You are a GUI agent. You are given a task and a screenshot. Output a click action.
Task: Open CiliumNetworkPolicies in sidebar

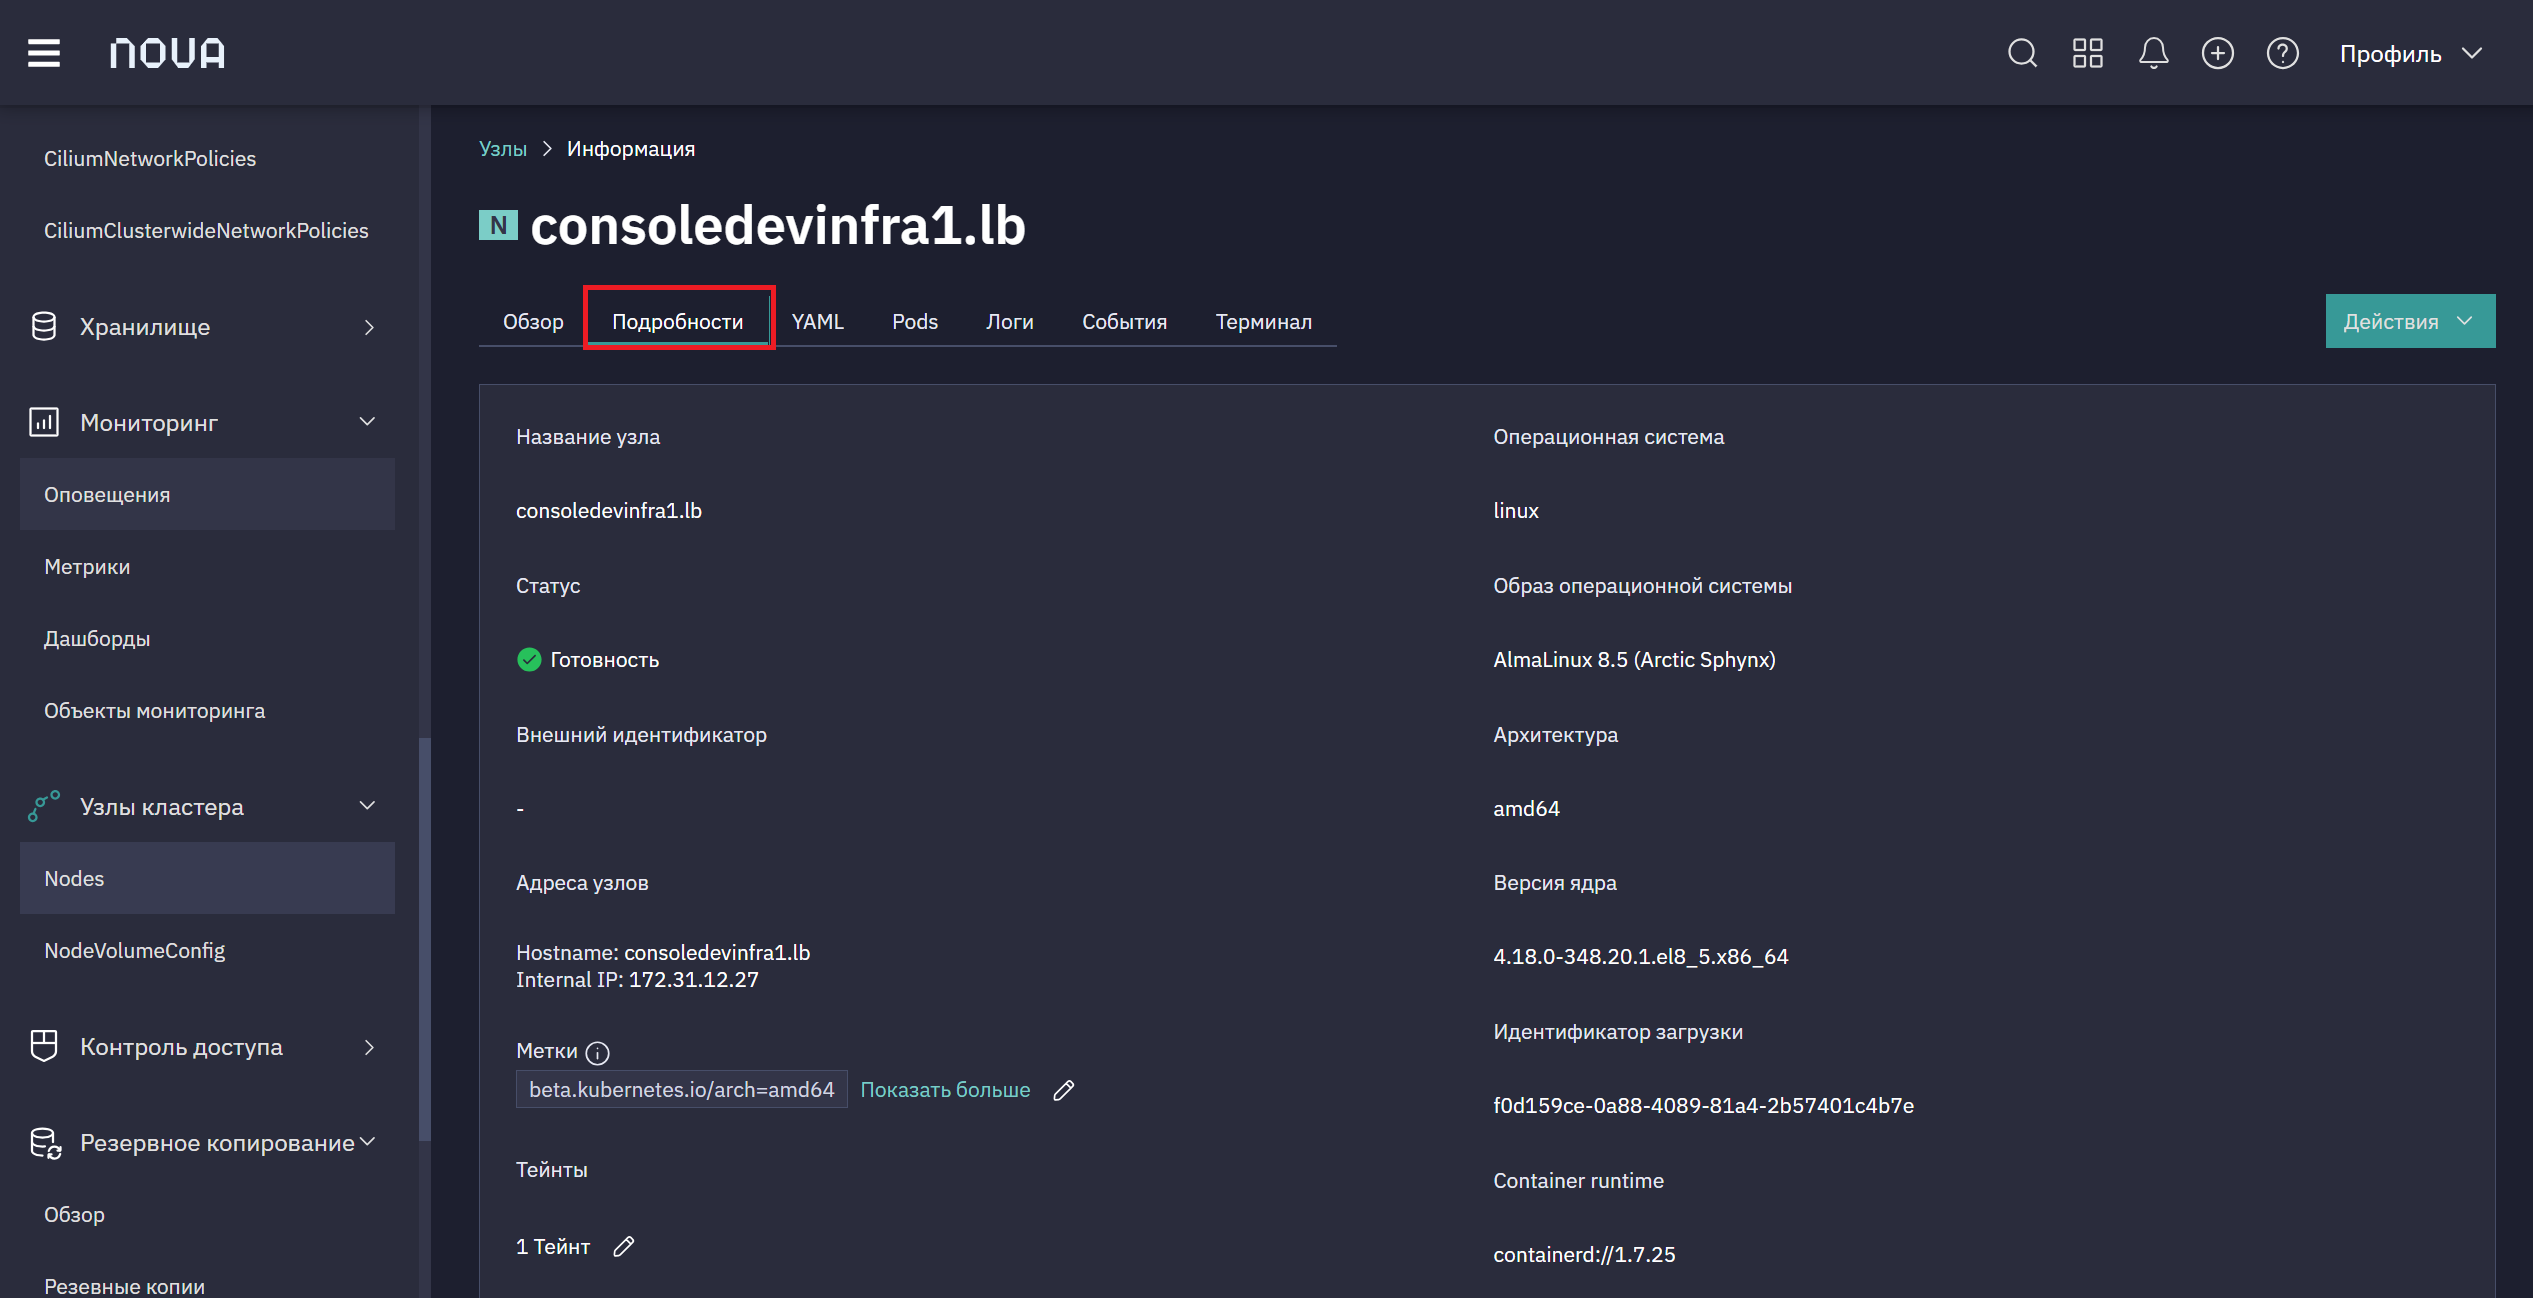207,158
